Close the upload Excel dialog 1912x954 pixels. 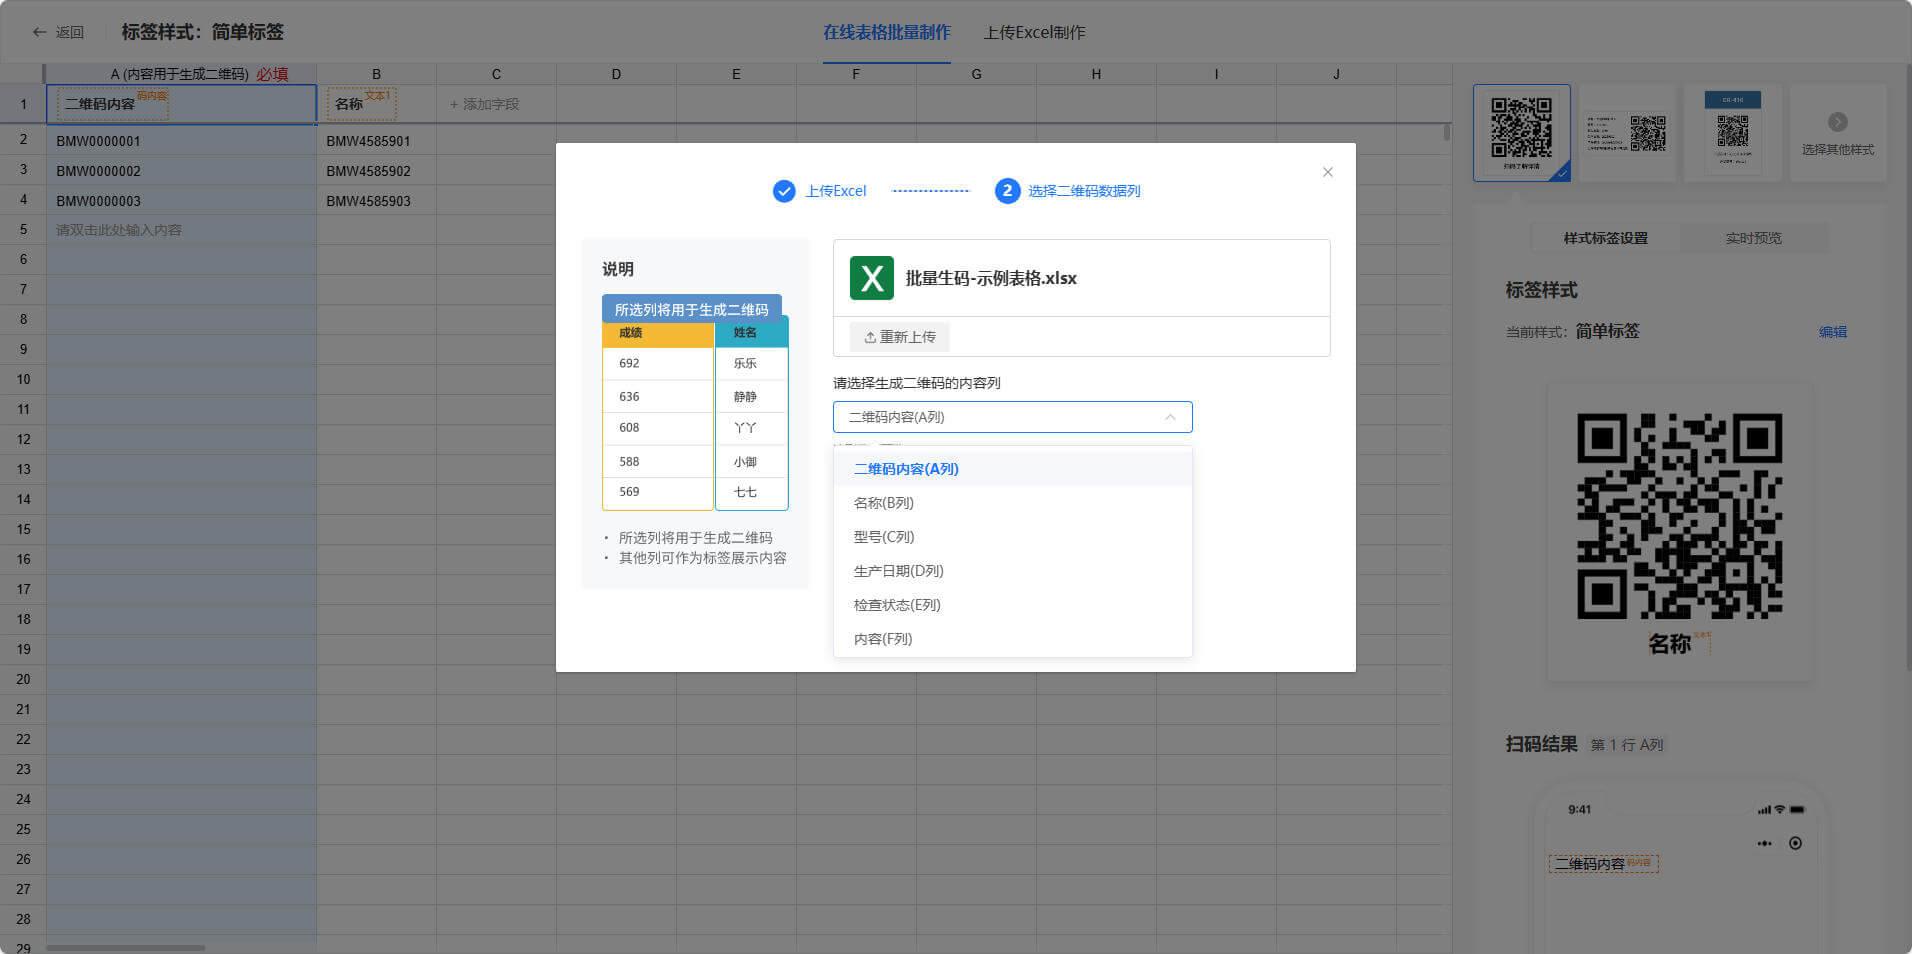pos(1327,172)
